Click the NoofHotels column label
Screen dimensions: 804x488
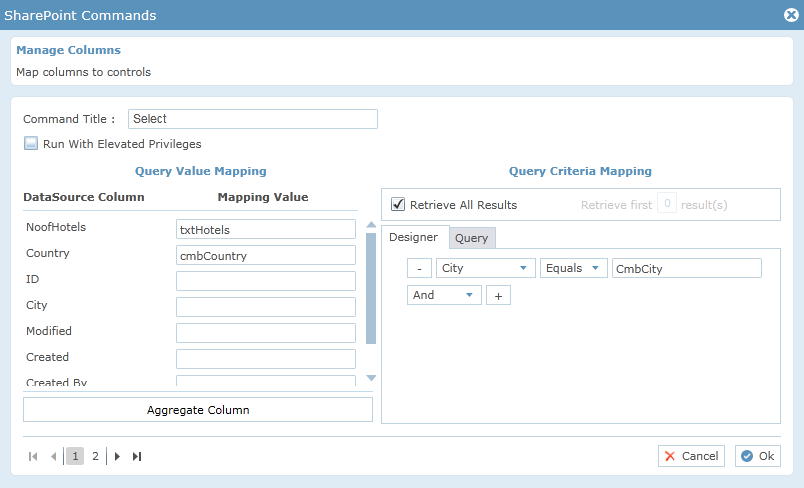pyautogui.click(x=56, y=227)
